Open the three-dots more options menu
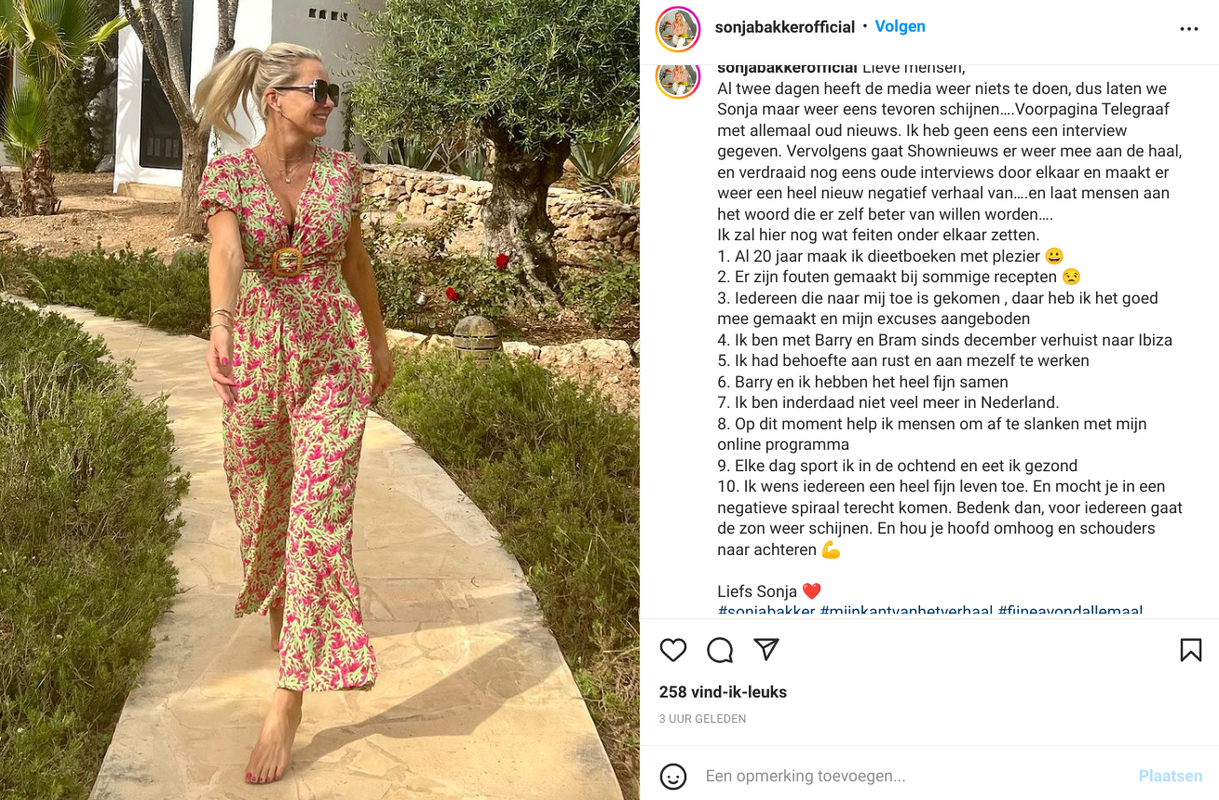 pyautogui.click(x=1189, y=29)
